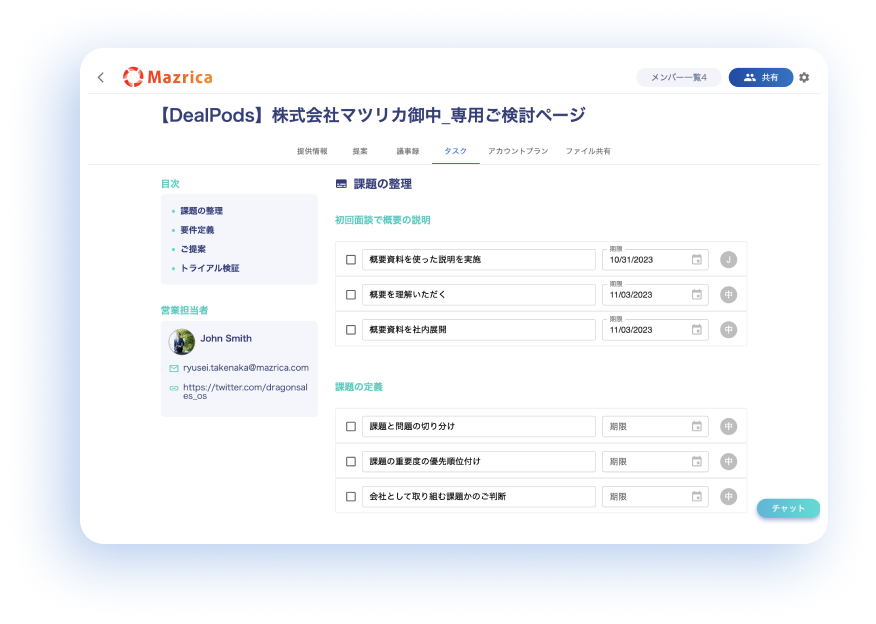Click the 初回面談で概要の説明 subsection heading
The image size is (876, 624).
pyautogui.click(x=383, y=220)
